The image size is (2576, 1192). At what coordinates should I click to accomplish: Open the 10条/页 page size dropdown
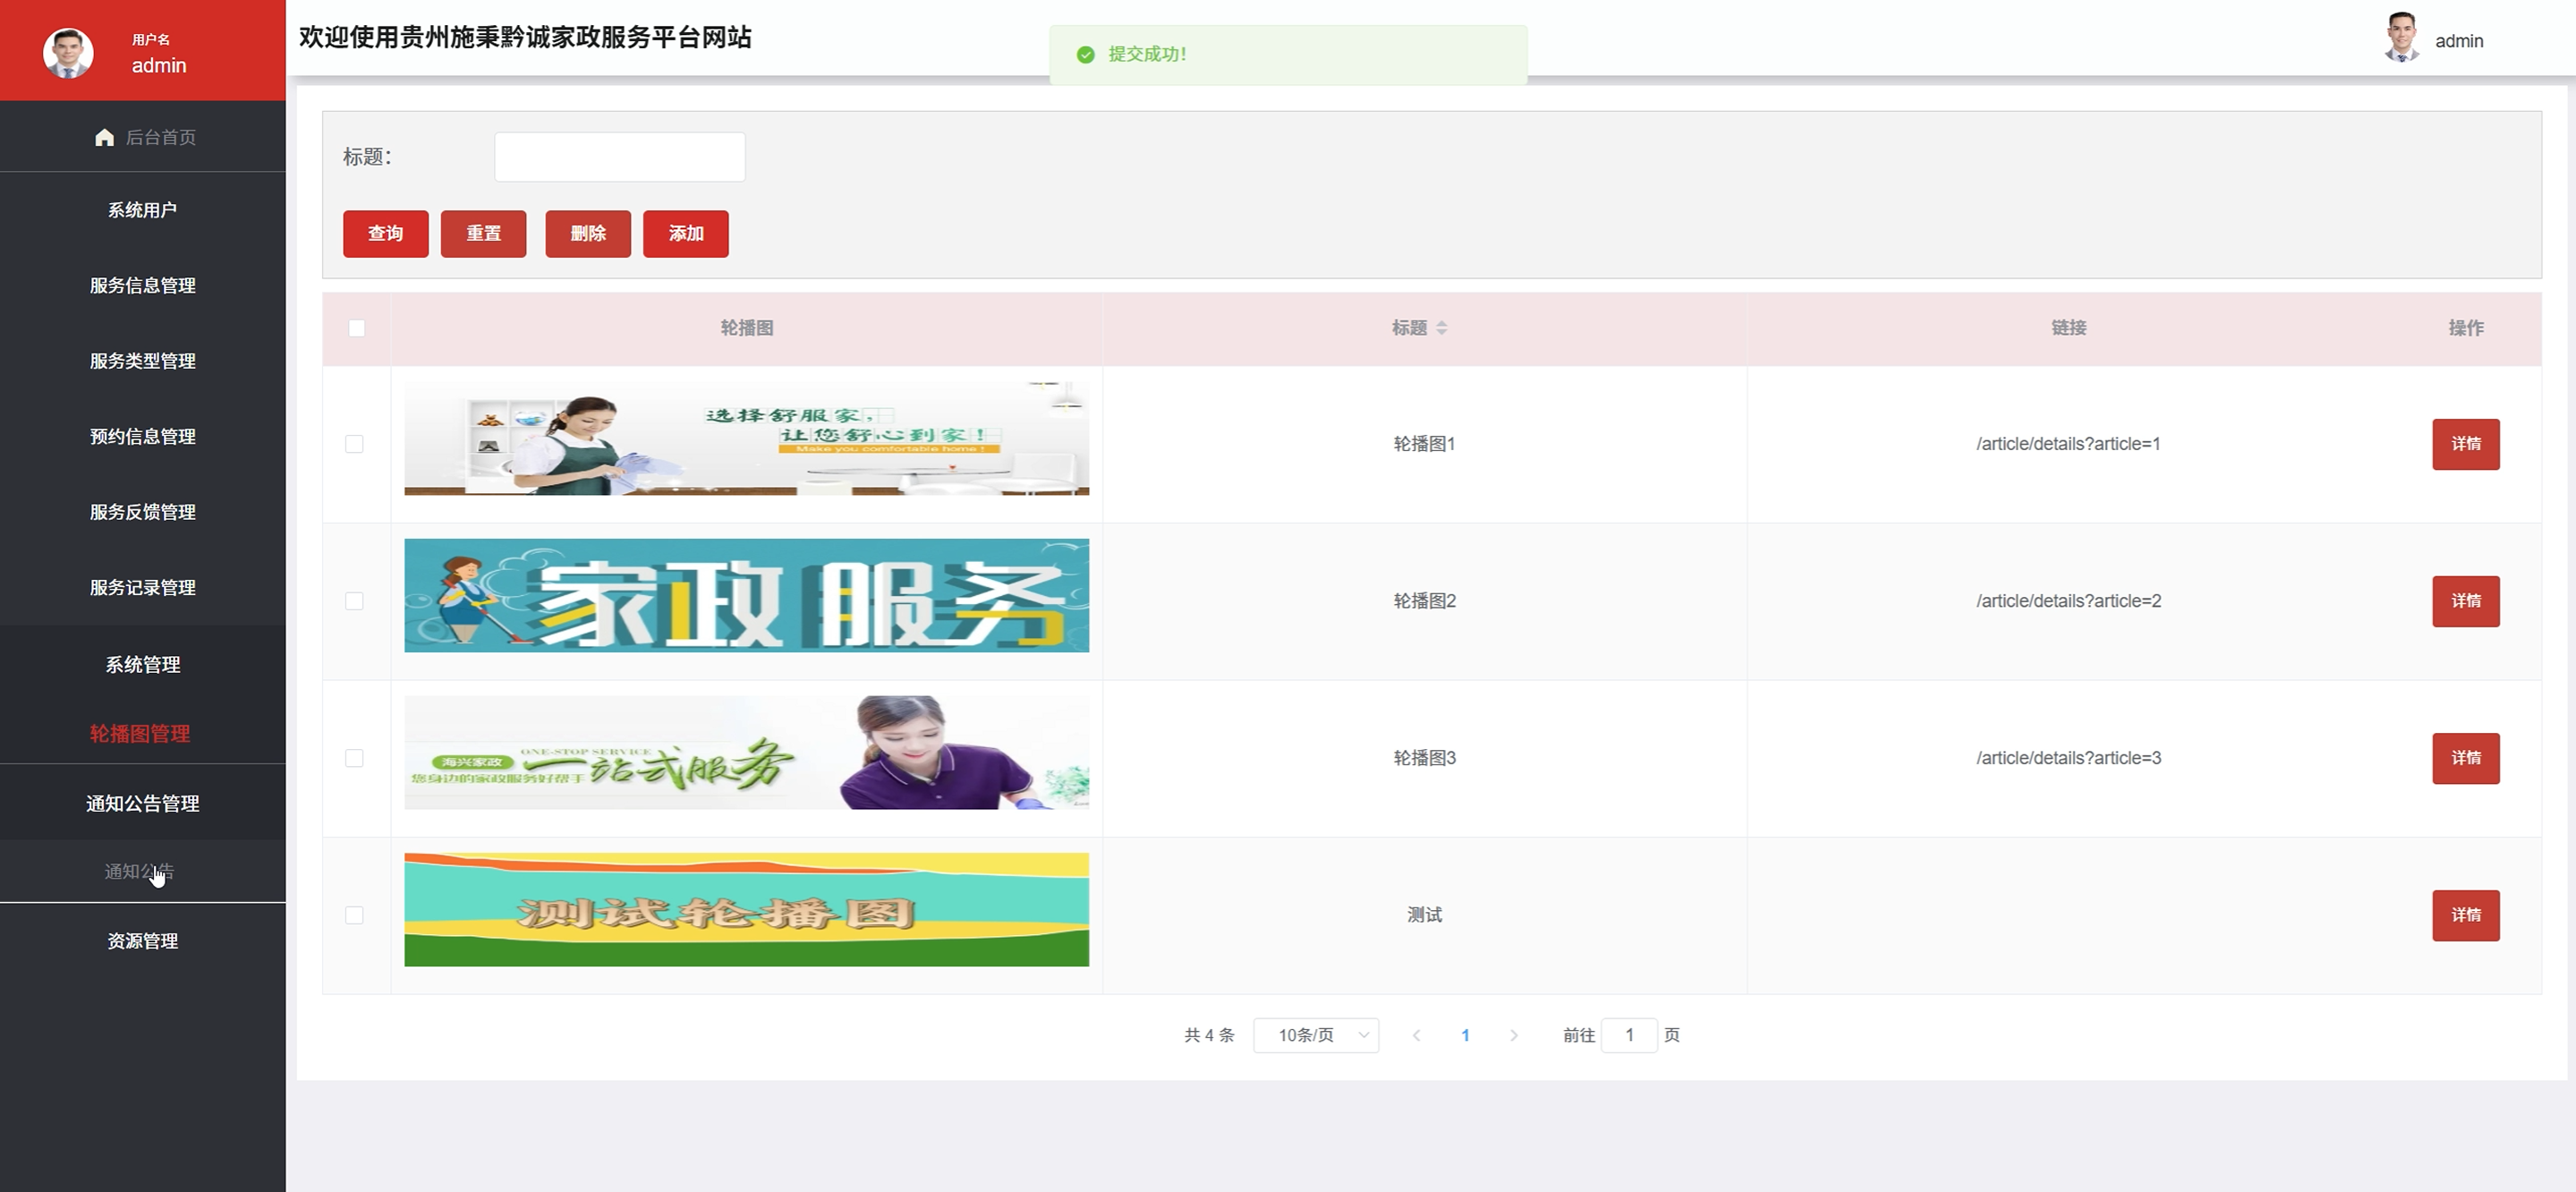coord(1316,1035)
